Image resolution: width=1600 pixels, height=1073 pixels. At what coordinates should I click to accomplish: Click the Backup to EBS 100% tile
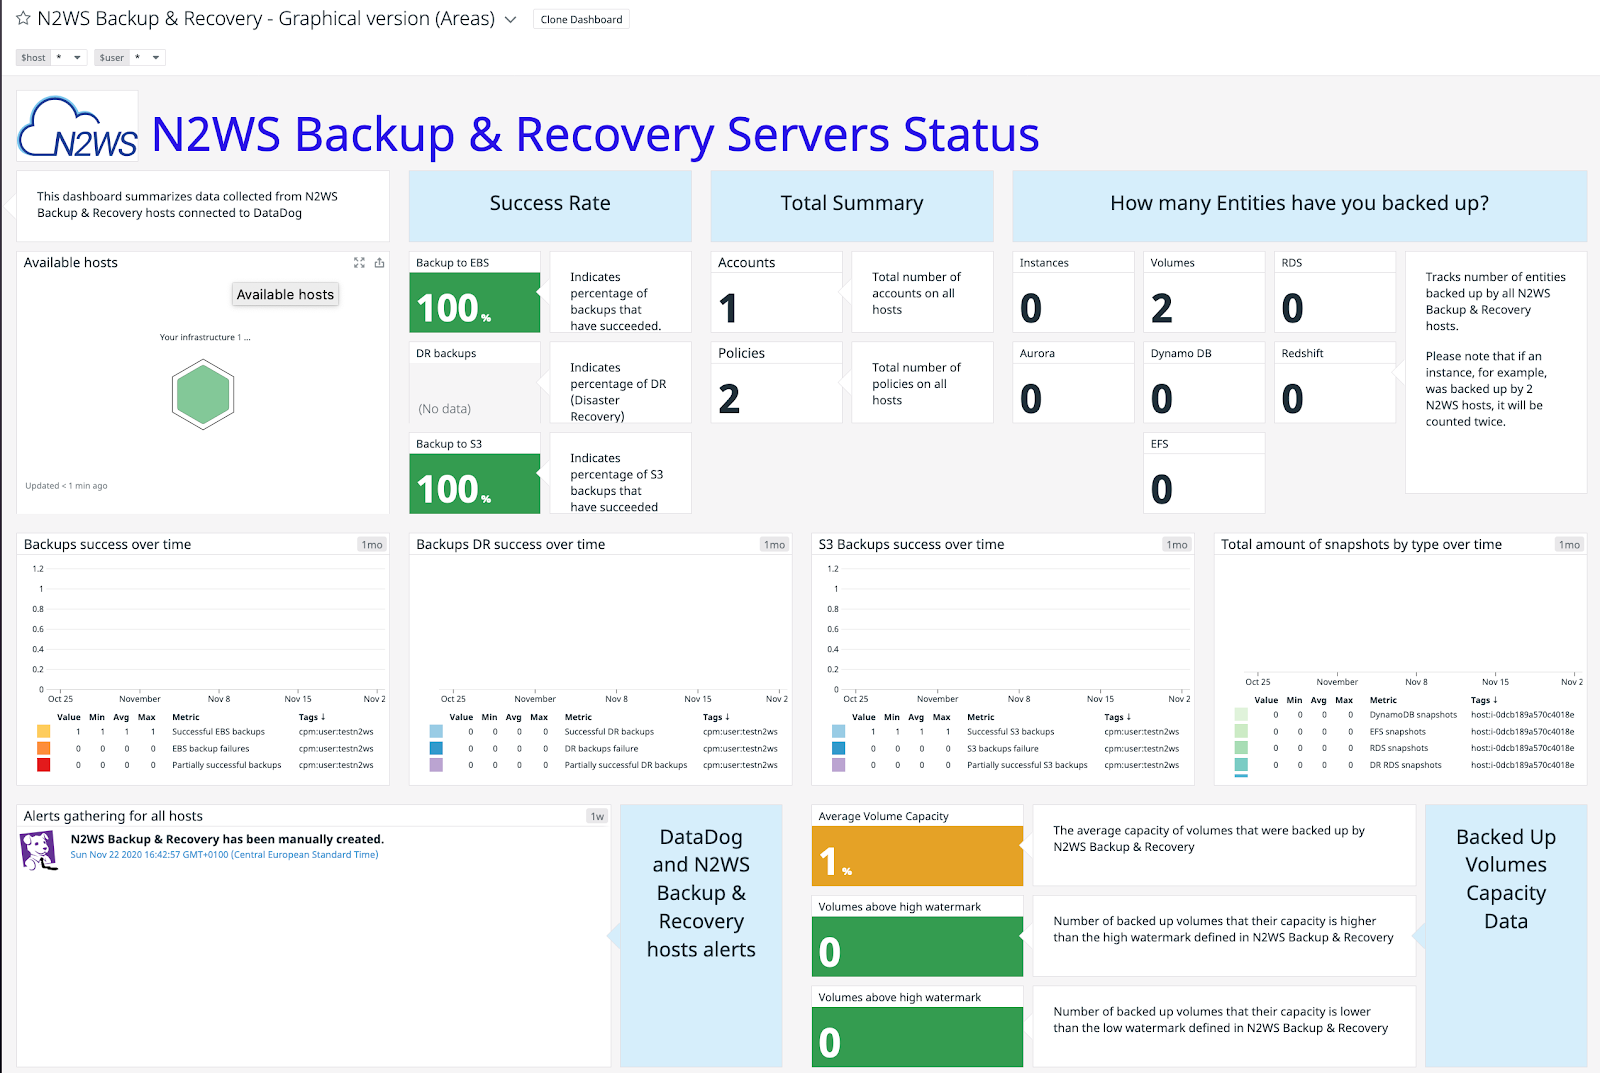coord(475,292)
